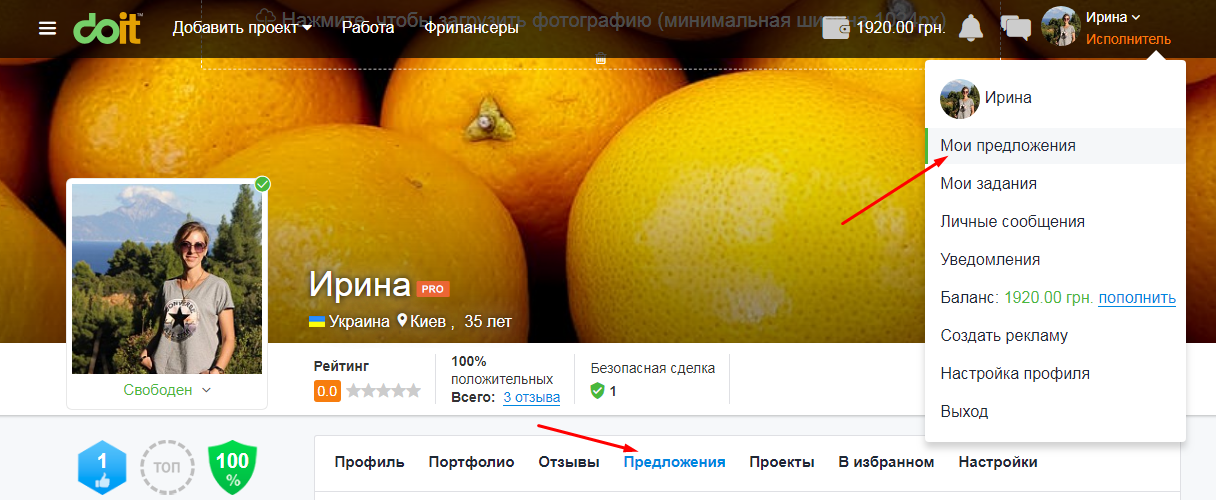Open the wallet balance icon
1216x500 pixels.
pos(836,28)
